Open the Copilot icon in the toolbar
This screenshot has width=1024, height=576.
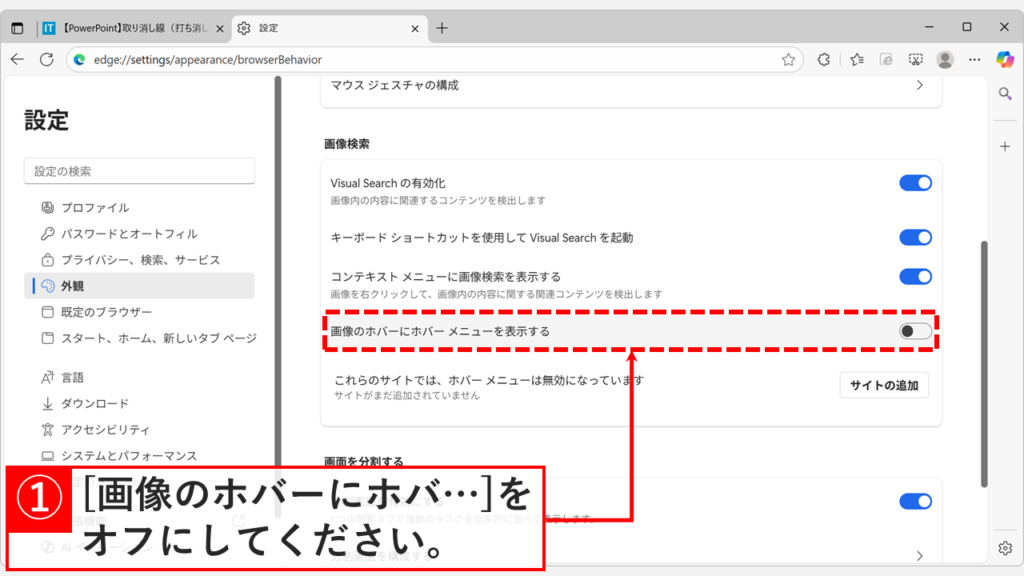[x=1003, y=59]
